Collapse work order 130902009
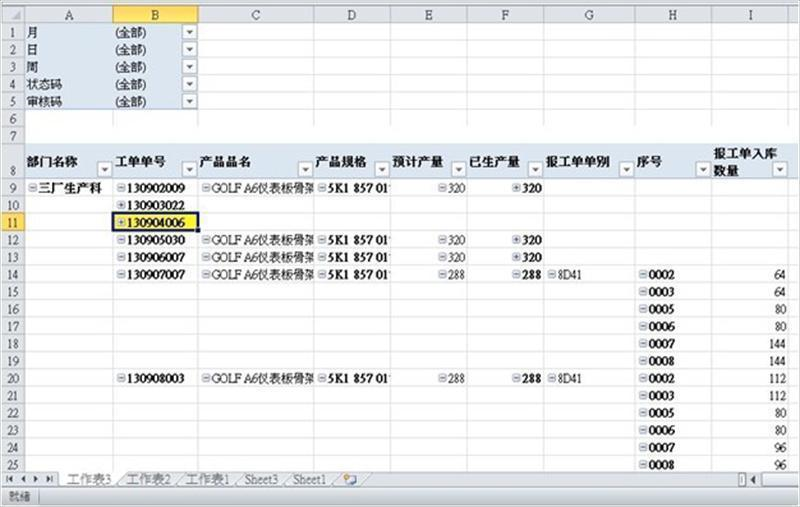The image size is (800, 507). click(121, 188)
